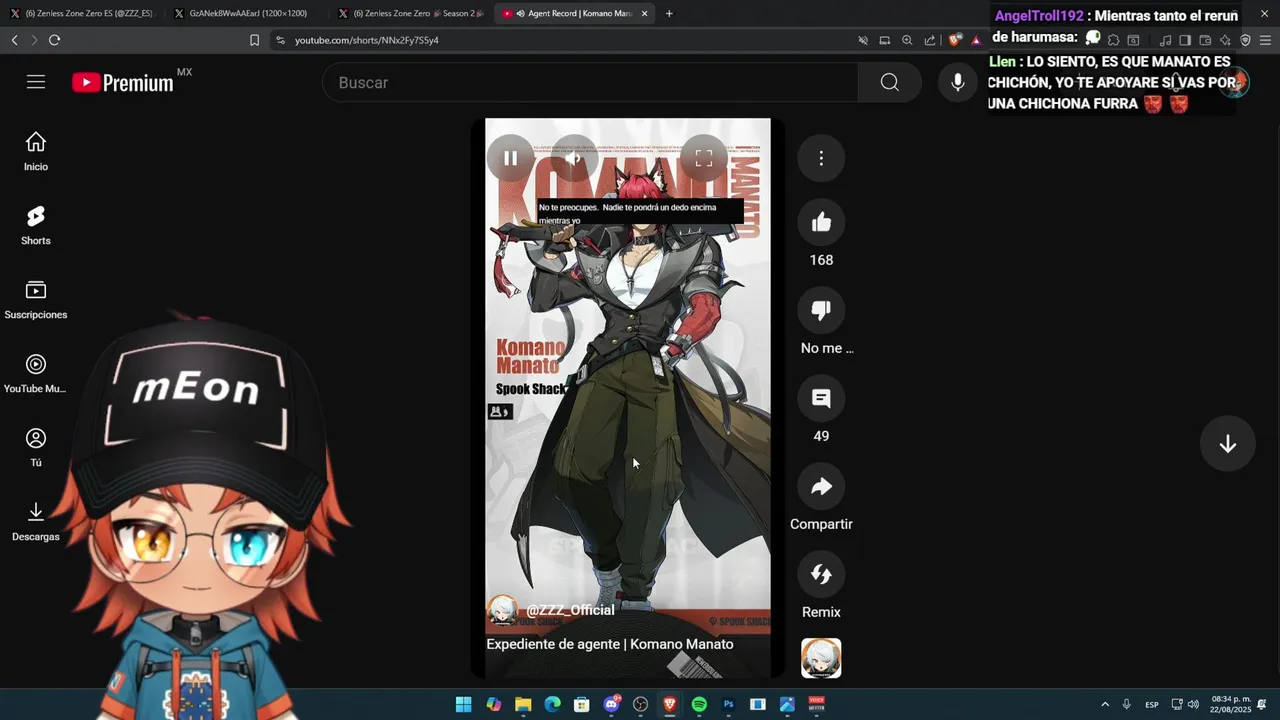This screenshot has width=1280, height=720.
Task: Open the clock showing 08:34 p. m.
Action: click(x=1231, y=705)
